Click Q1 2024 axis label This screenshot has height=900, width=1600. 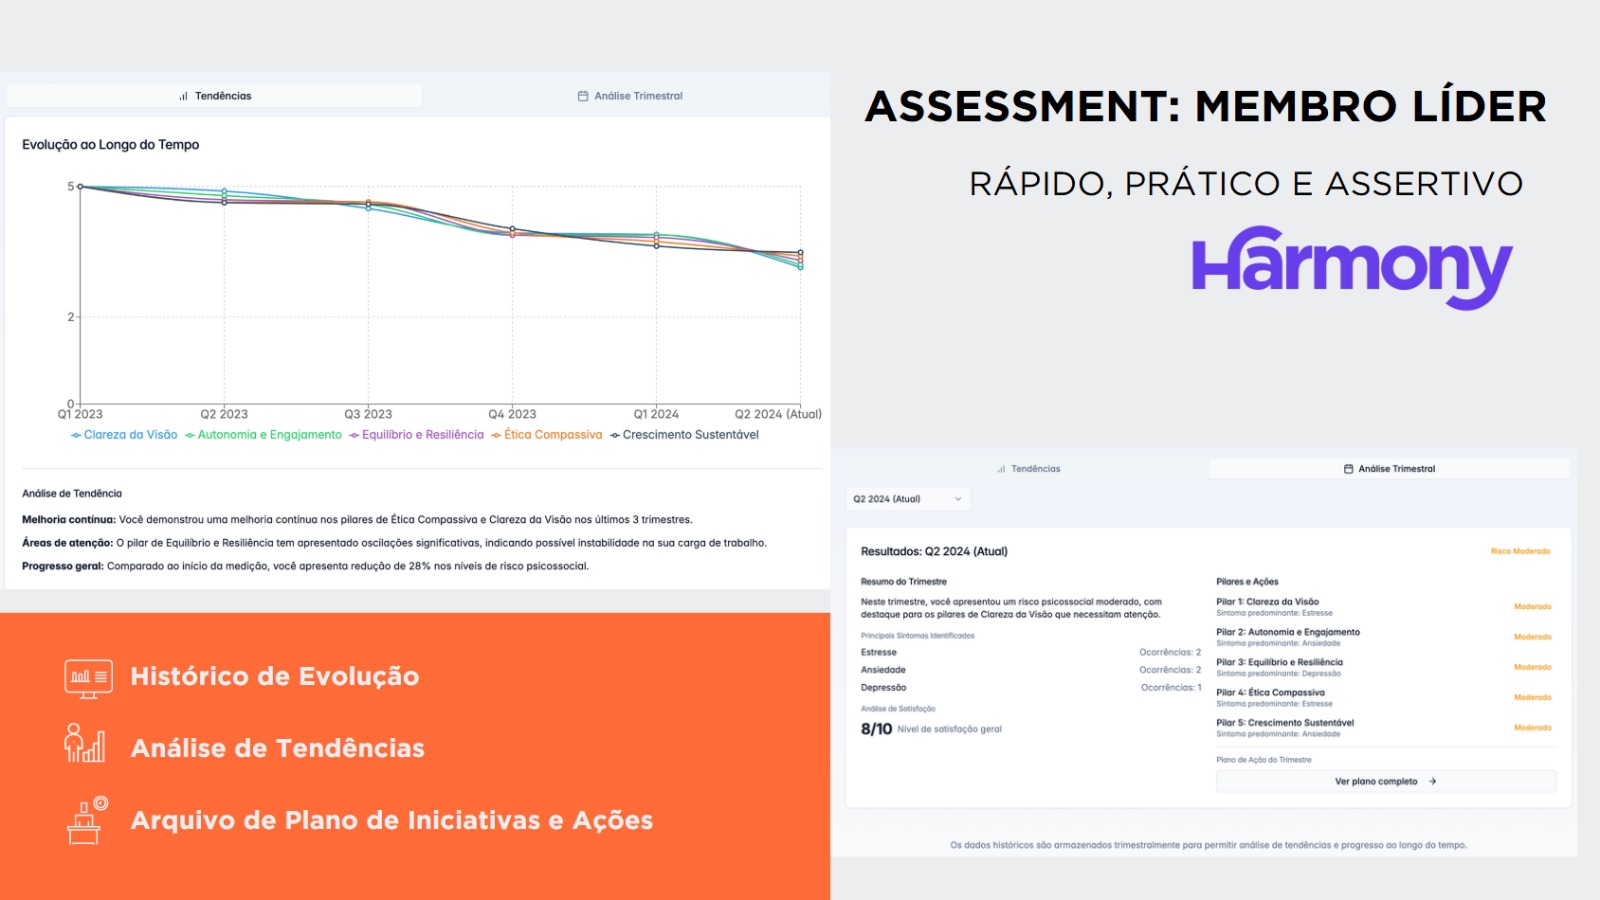656,414
